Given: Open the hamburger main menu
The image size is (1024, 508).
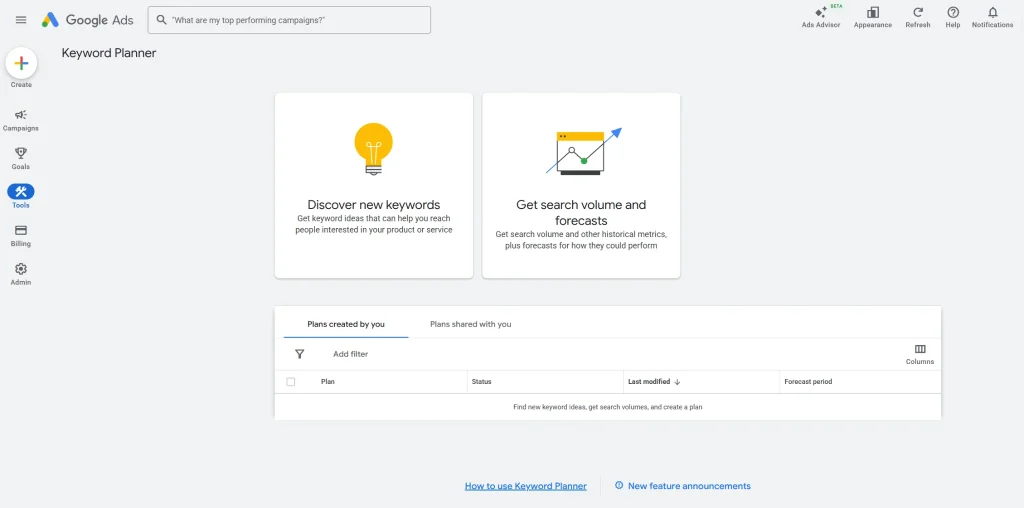Looking at the screenshot, I should tap(21, 20).
